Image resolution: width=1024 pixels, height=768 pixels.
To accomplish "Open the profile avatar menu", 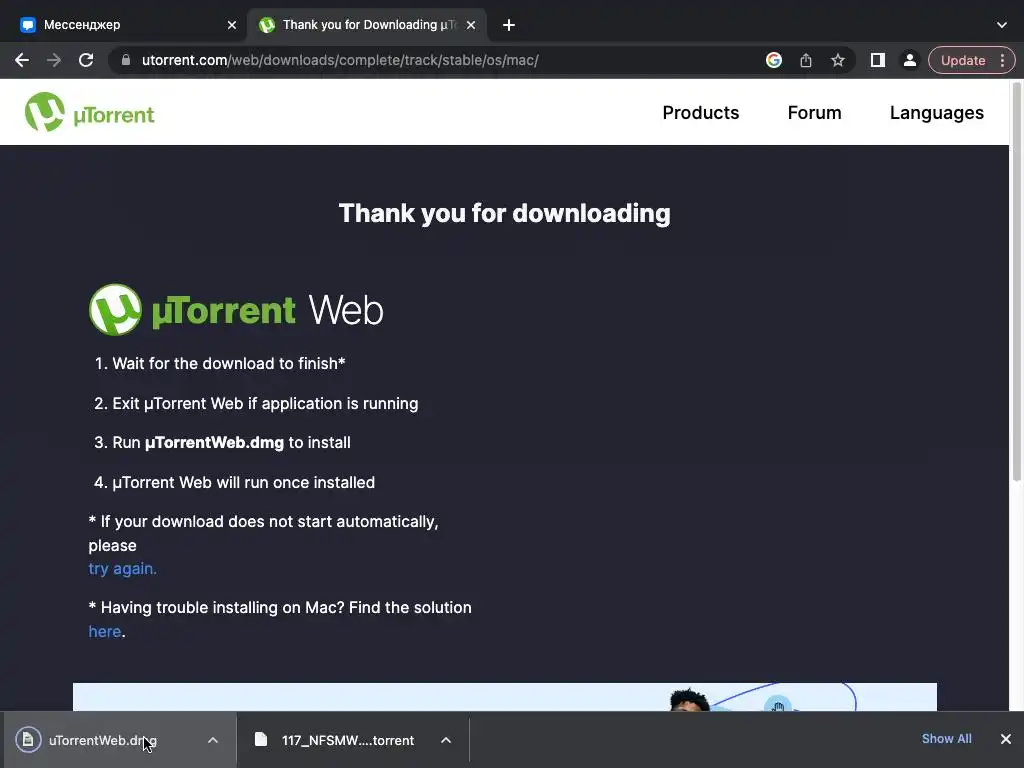I will 910,60.
